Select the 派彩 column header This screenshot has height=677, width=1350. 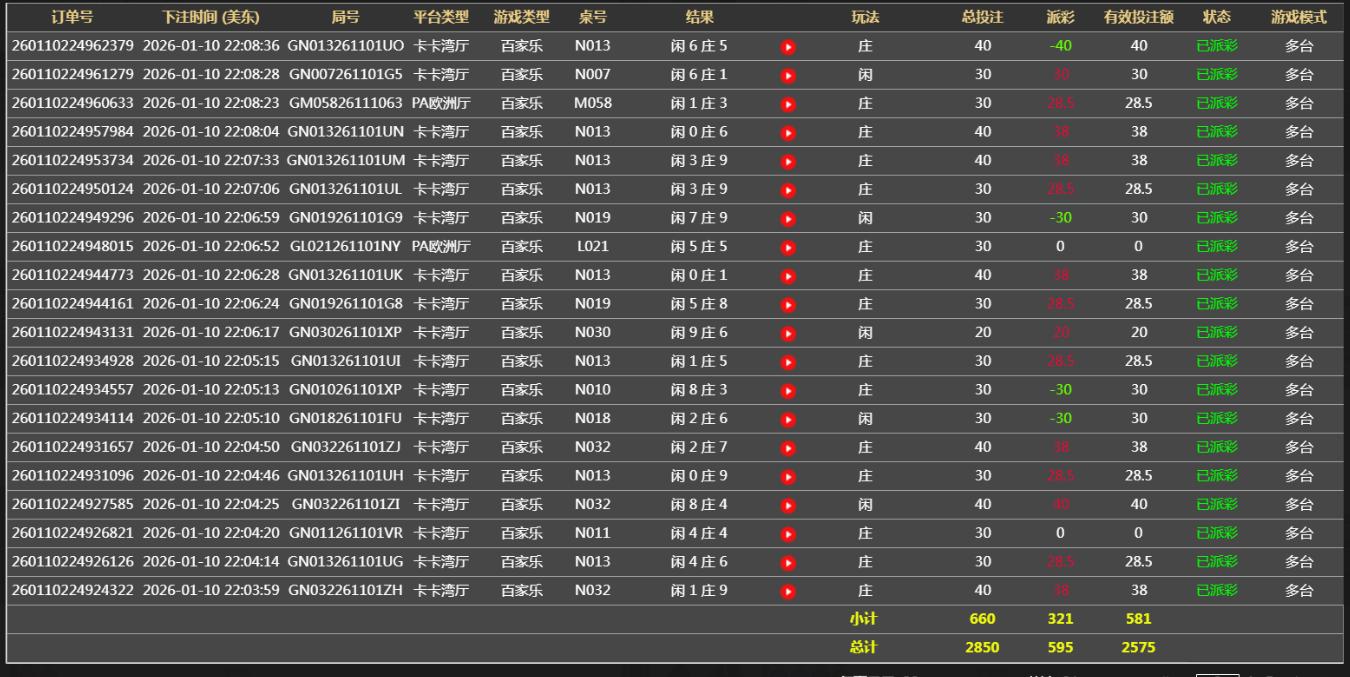(1060, 17)
